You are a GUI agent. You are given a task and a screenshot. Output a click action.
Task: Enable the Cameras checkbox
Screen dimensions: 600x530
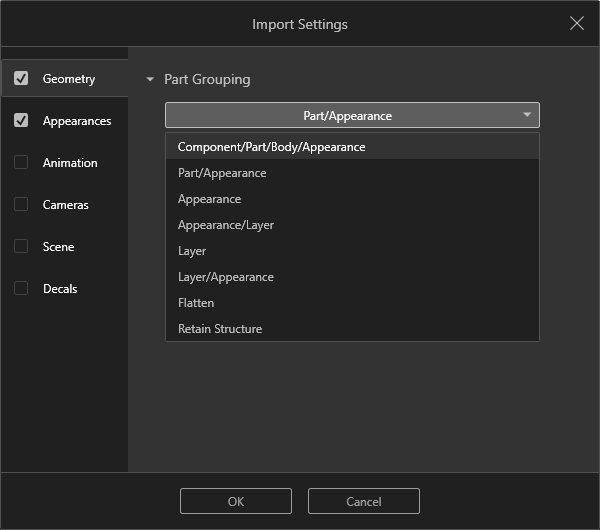click(x=21, y=205)
